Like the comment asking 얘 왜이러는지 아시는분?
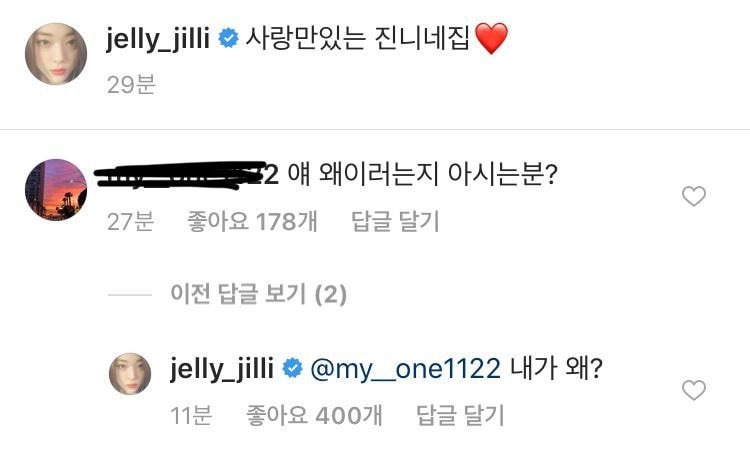 pyautogui.click(x=694, y=196)
